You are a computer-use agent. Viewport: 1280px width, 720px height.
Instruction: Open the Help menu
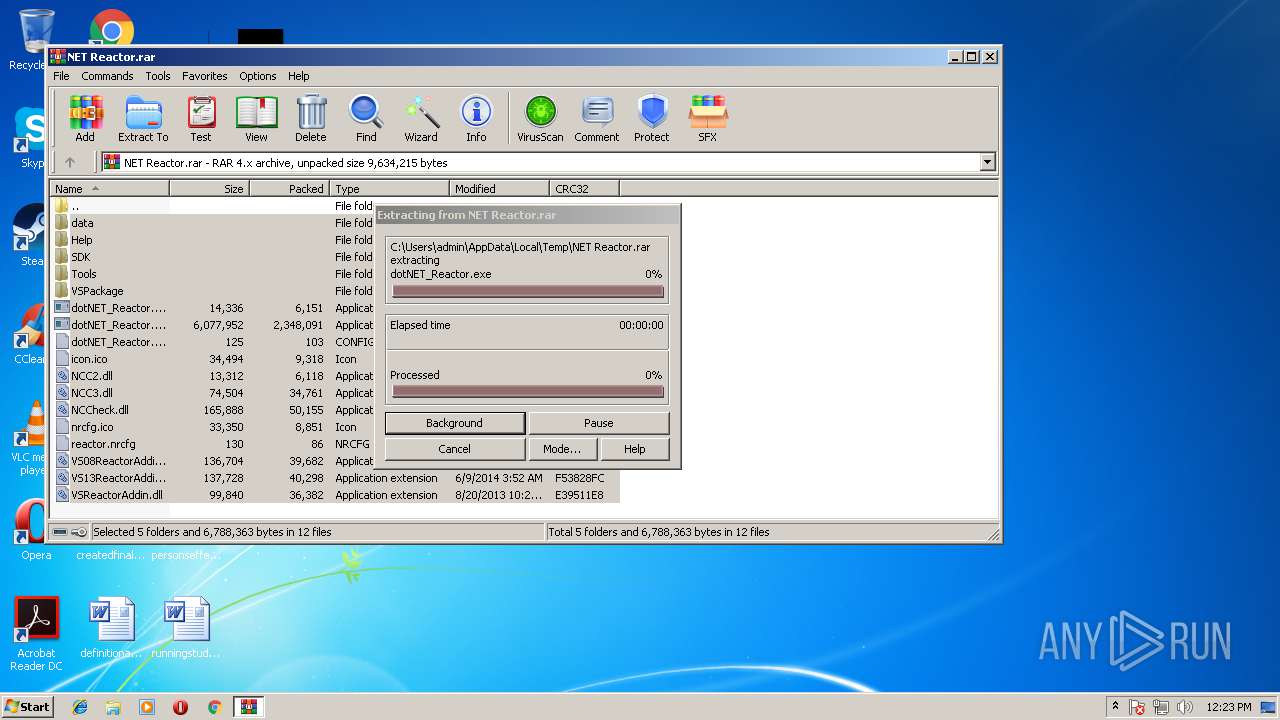tap(299, 76)
